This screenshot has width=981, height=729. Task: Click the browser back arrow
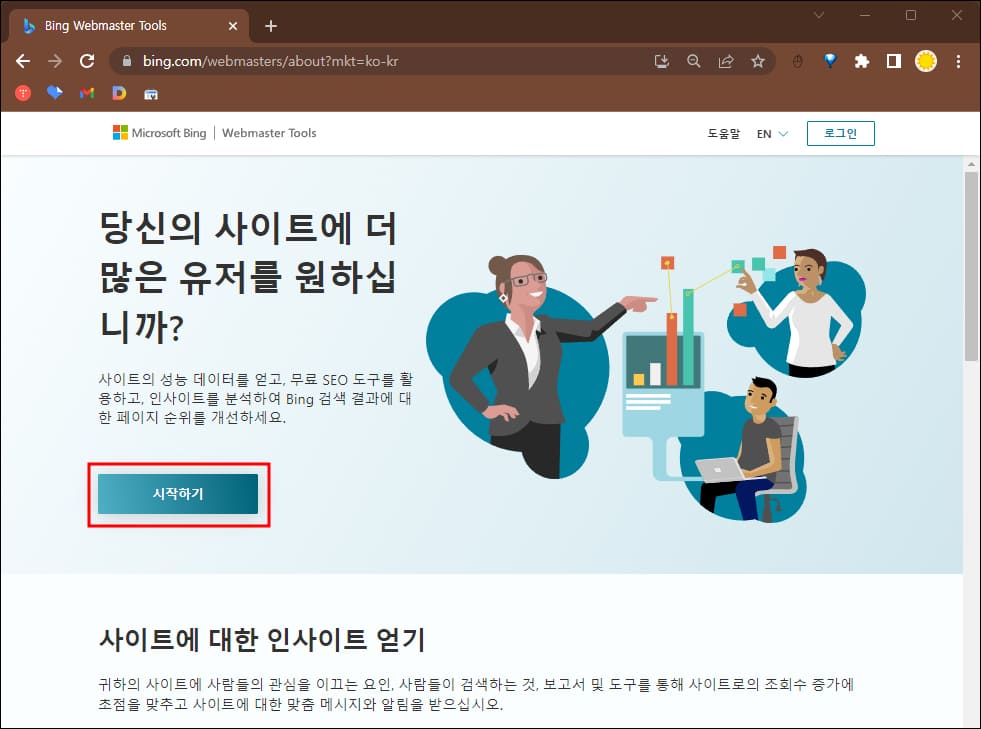tap(23, 61)
